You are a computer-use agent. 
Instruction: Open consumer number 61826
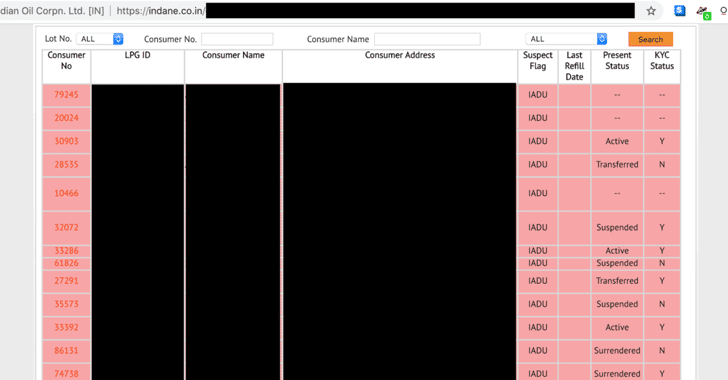[x=66, y=263]
